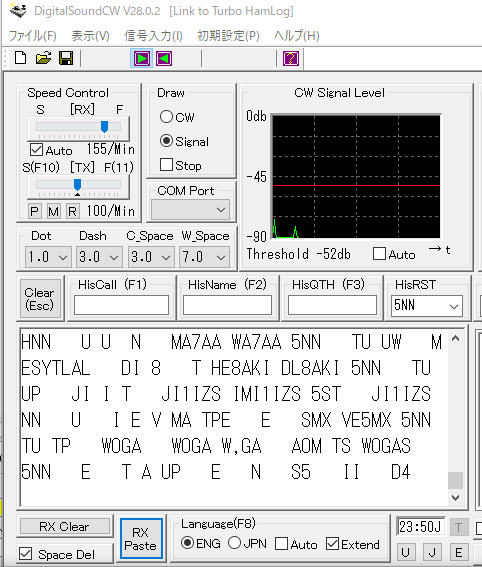482x567 pixels.
Task: Uncheck the RX speed Auto checkbox
Action: 37,150
